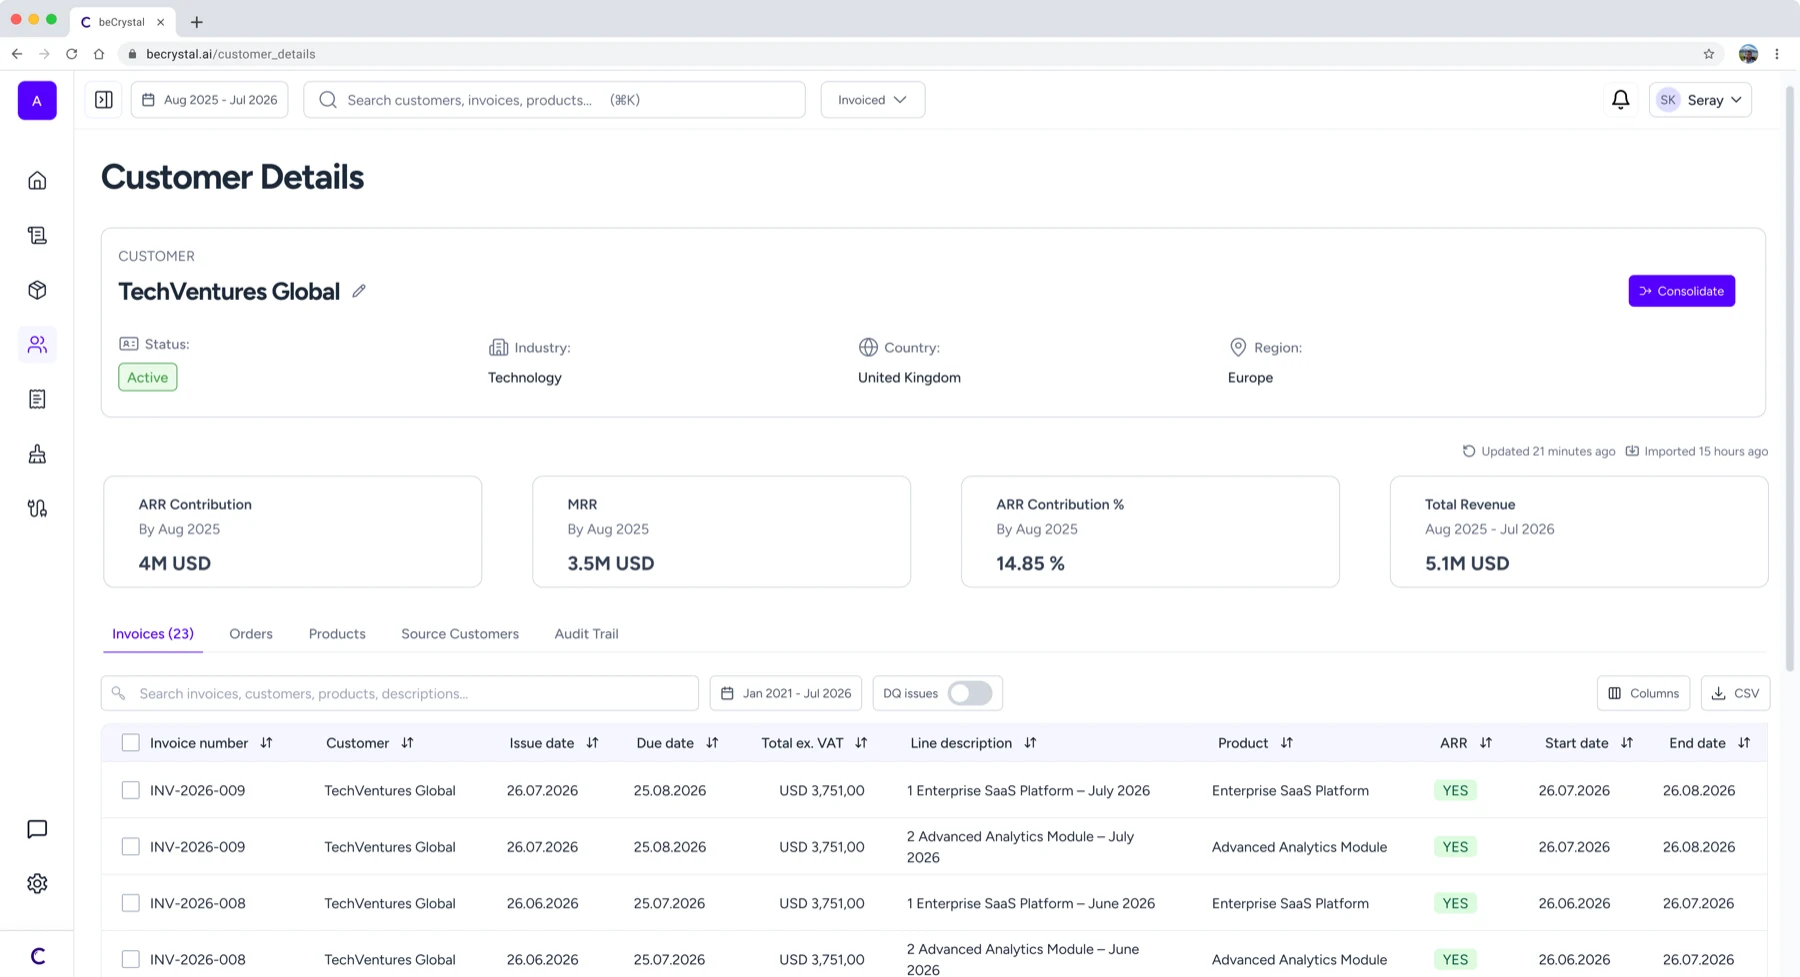Open the settings gear in sidebar
Viewport: 1800px width, 977px height.
37,884
